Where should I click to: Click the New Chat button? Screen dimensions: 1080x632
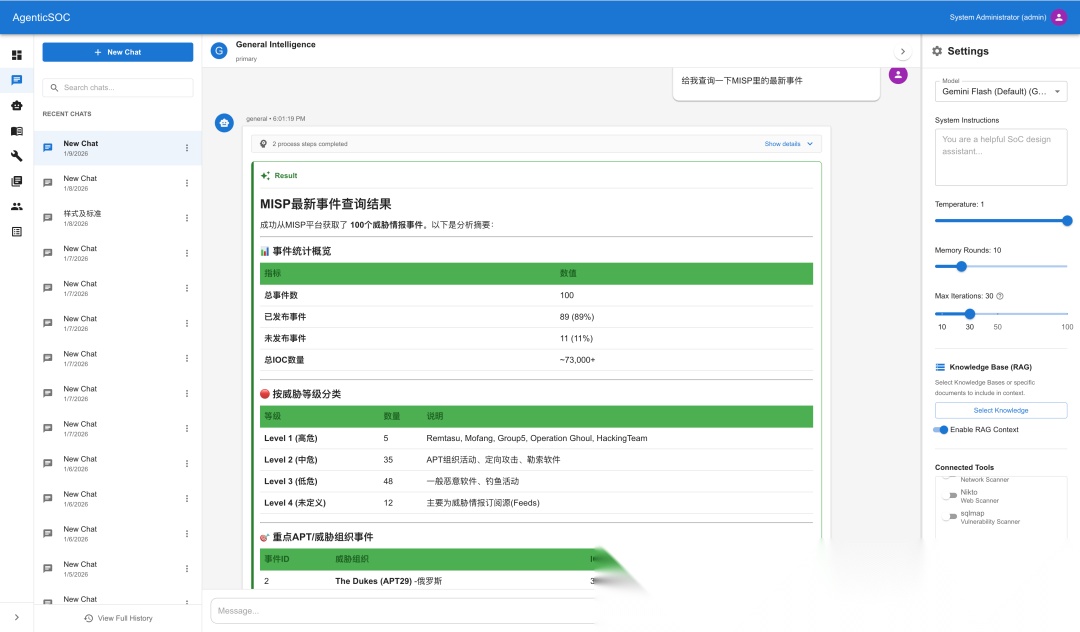pos(118,52)
